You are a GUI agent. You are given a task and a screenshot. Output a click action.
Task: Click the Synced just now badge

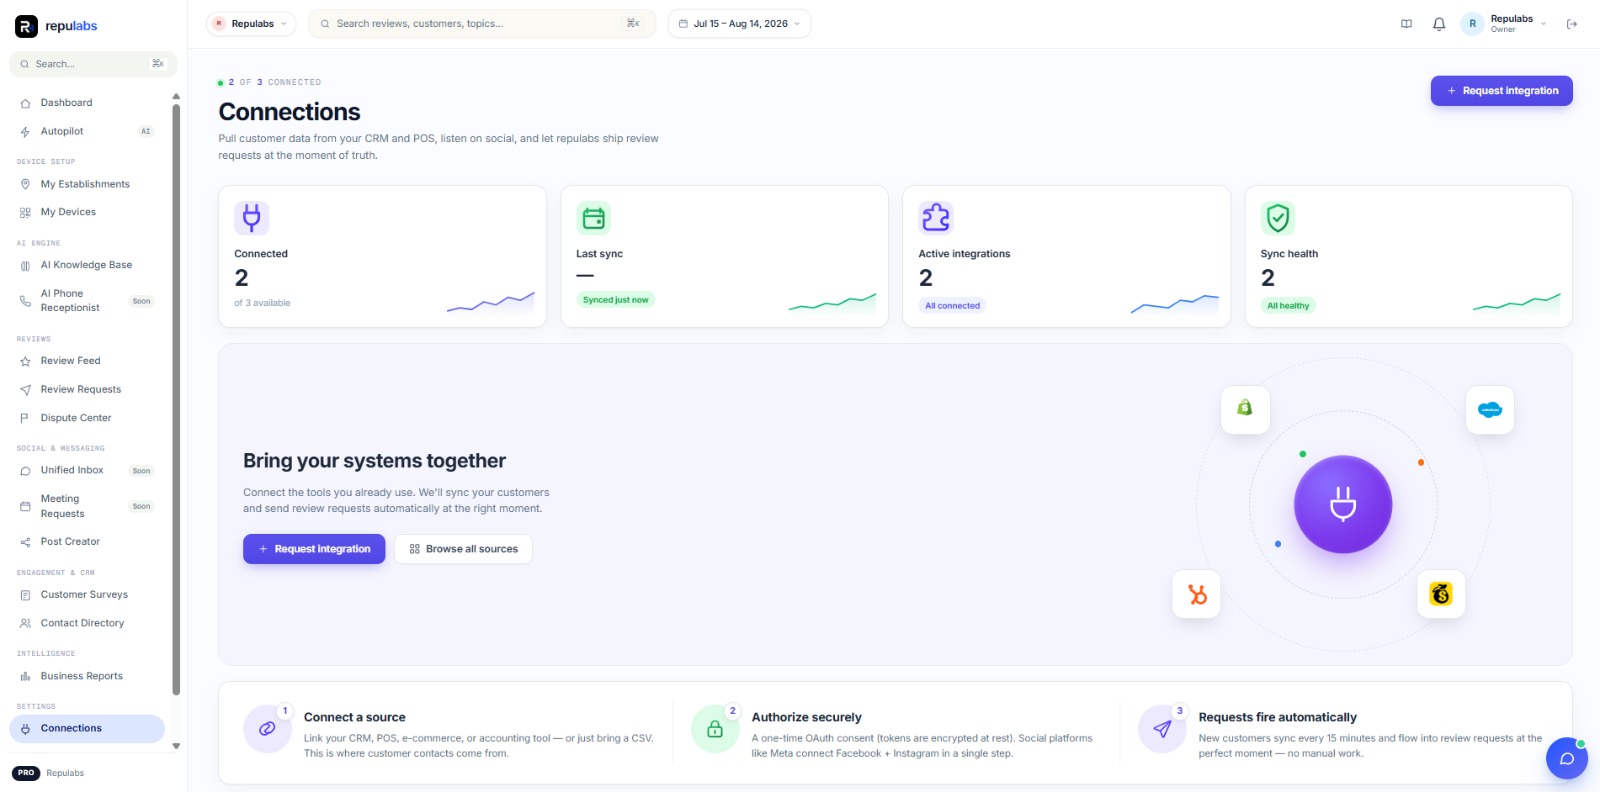[616, 300]
